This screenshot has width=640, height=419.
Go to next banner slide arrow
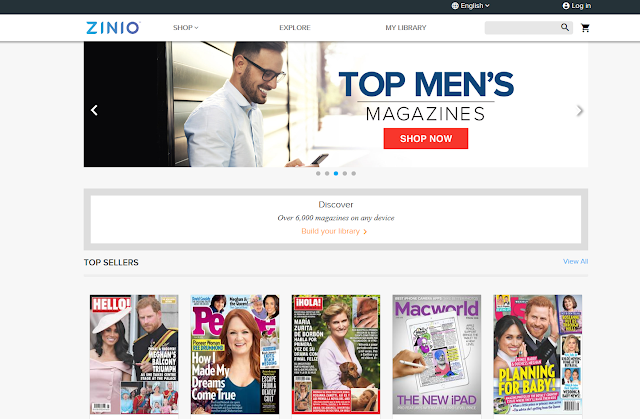(579, 111)
